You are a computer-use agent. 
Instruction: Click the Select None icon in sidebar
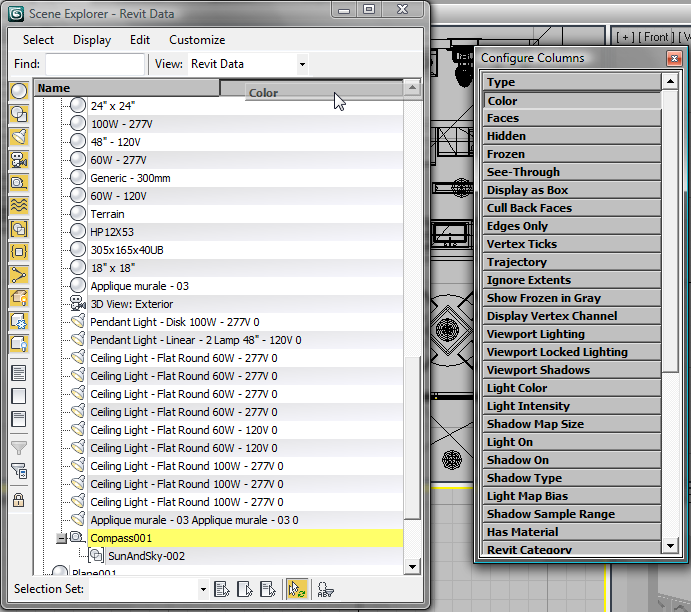pyautogui.click(x=19, y=396)
